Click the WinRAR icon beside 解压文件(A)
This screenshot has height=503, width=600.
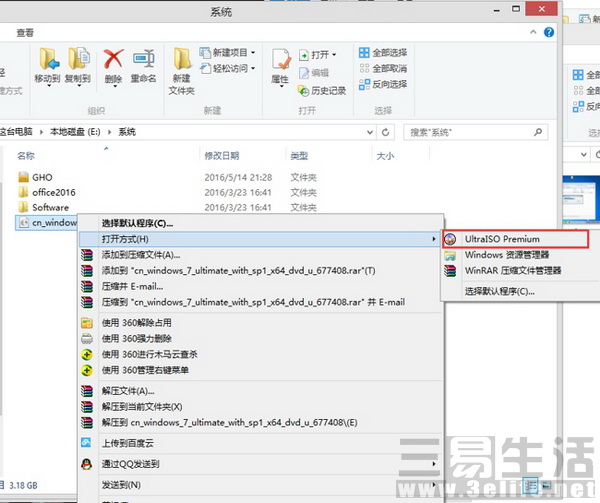(x=87, y=391)
